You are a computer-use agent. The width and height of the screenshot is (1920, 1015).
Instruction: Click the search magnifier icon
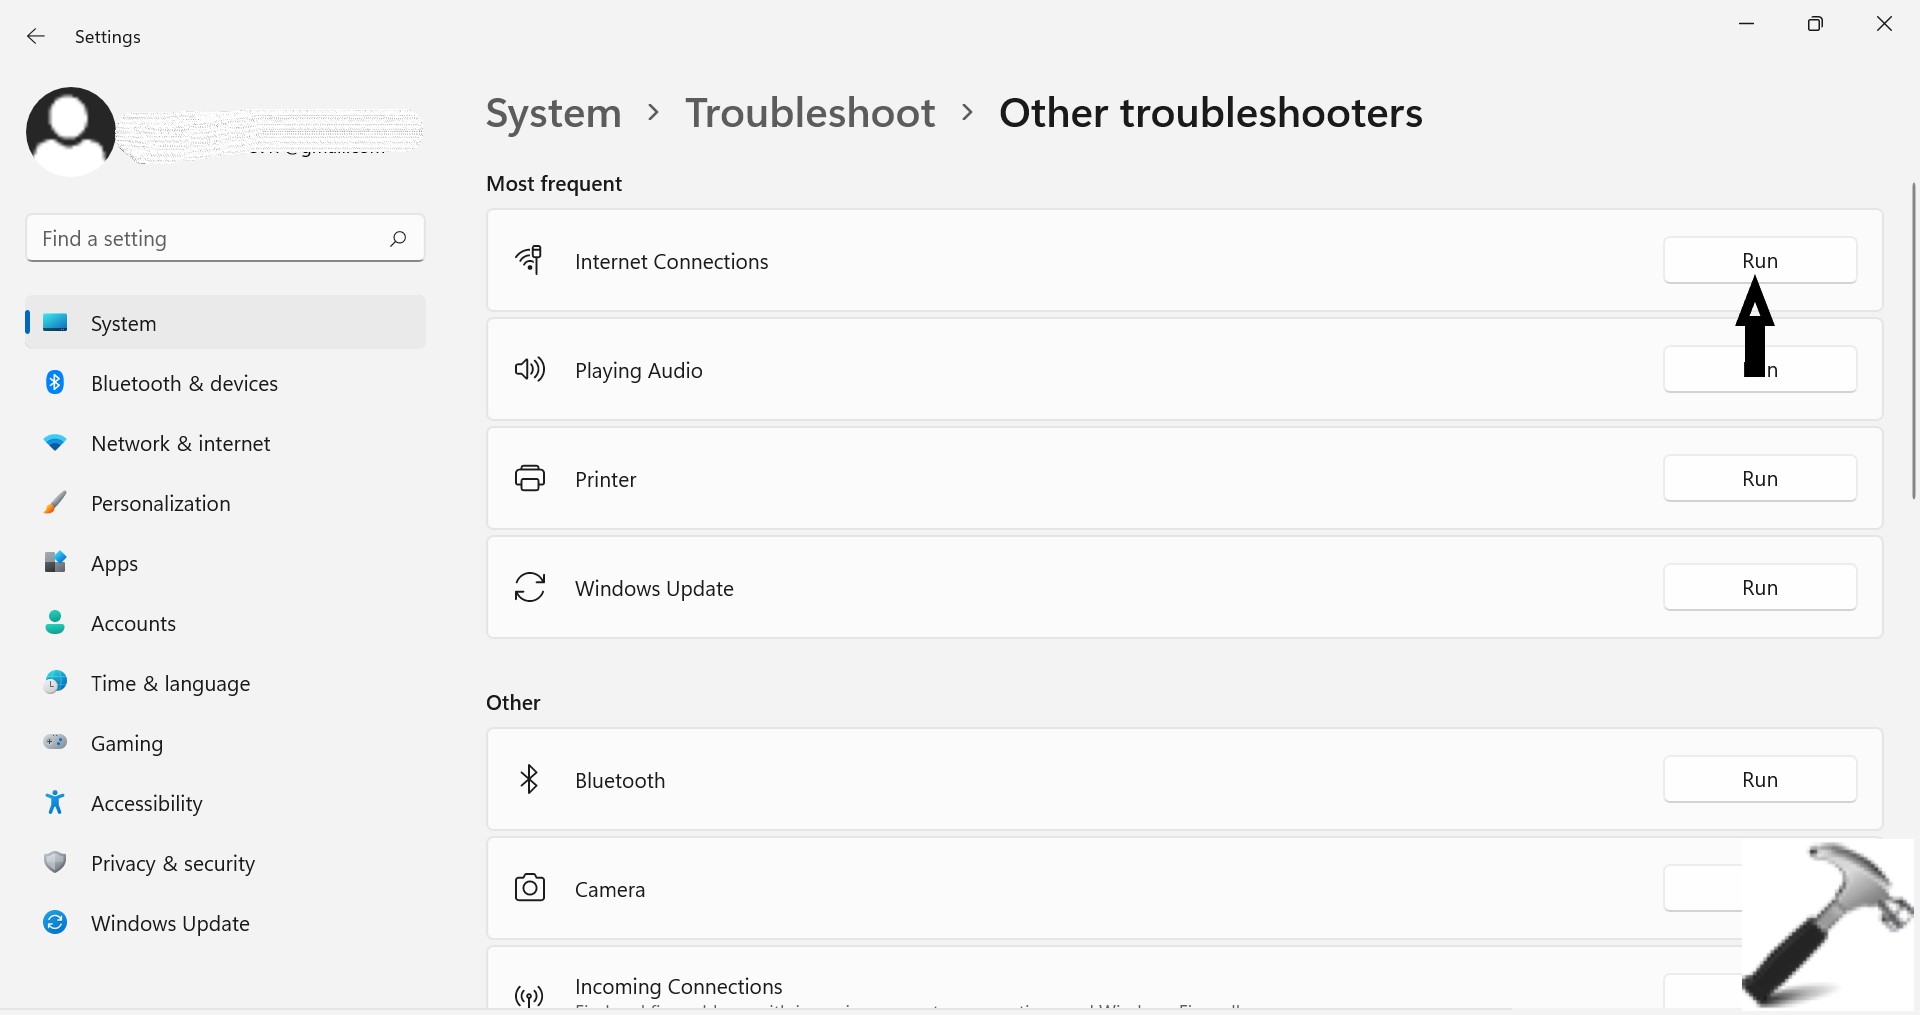coord(398,238)
